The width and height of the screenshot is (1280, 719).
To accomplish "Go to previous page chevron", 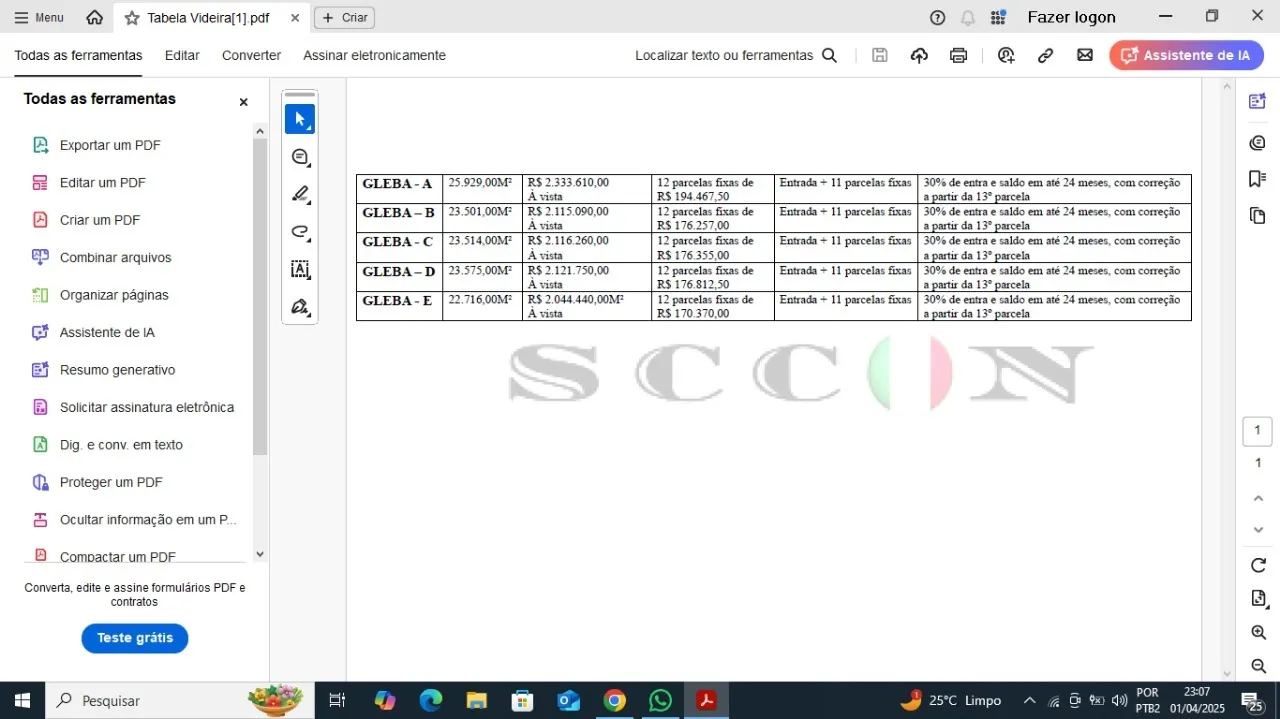I will click(1258, 497).
